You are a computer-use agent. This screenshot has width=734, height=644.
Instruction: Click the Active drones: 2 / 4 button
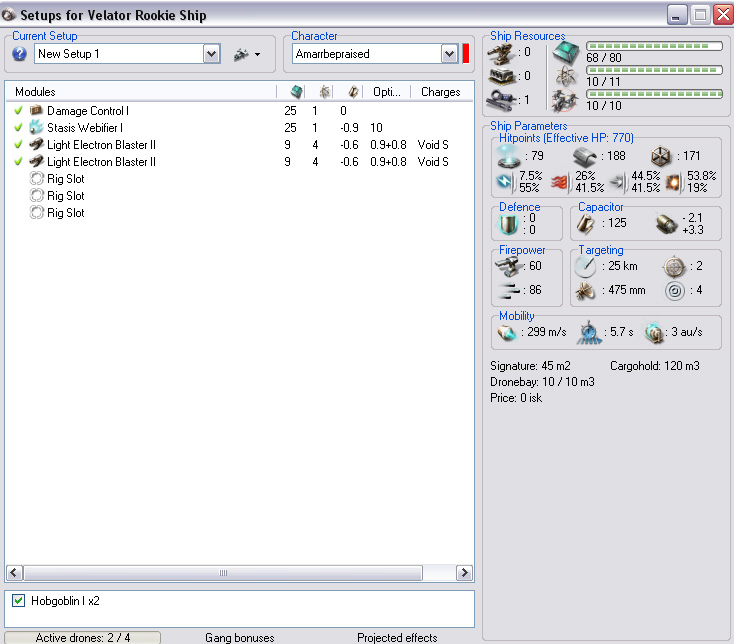coord(83,638)
